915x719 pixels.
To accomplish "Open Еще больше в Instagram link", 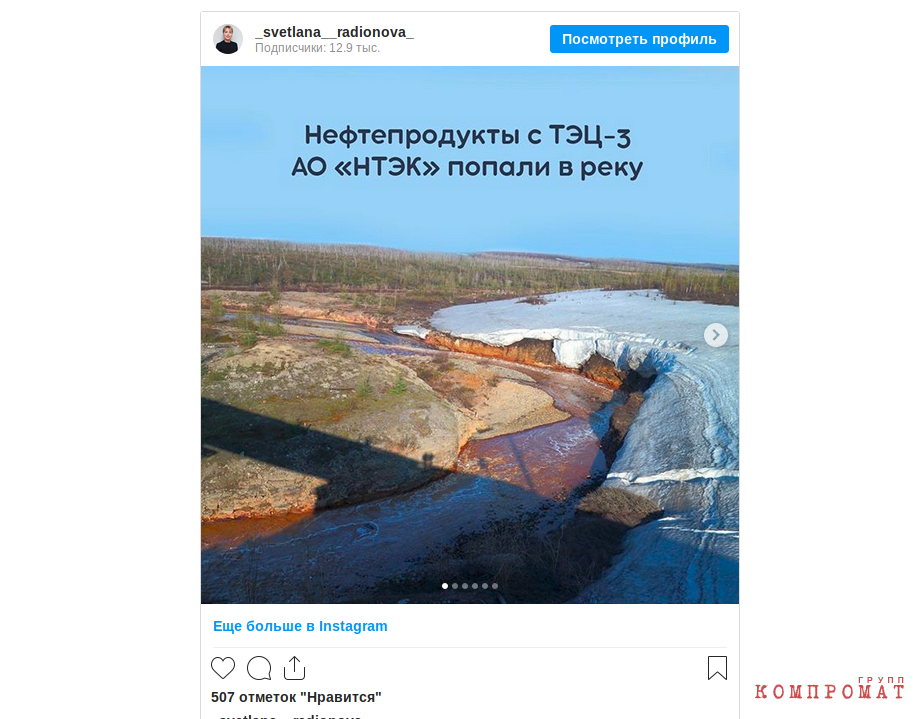I will tap(300, 626).
